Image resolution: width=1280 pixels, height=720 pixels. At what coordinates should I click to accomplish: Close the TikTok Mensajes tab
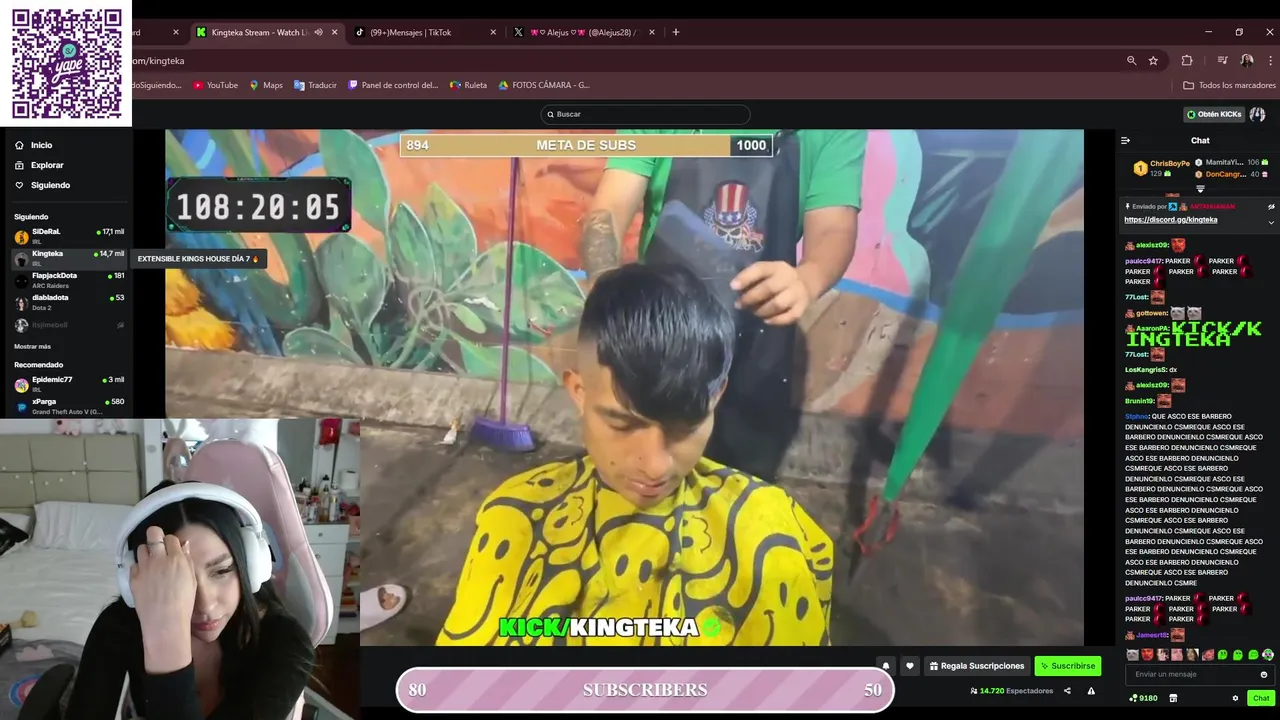click(x=493, y=32)
